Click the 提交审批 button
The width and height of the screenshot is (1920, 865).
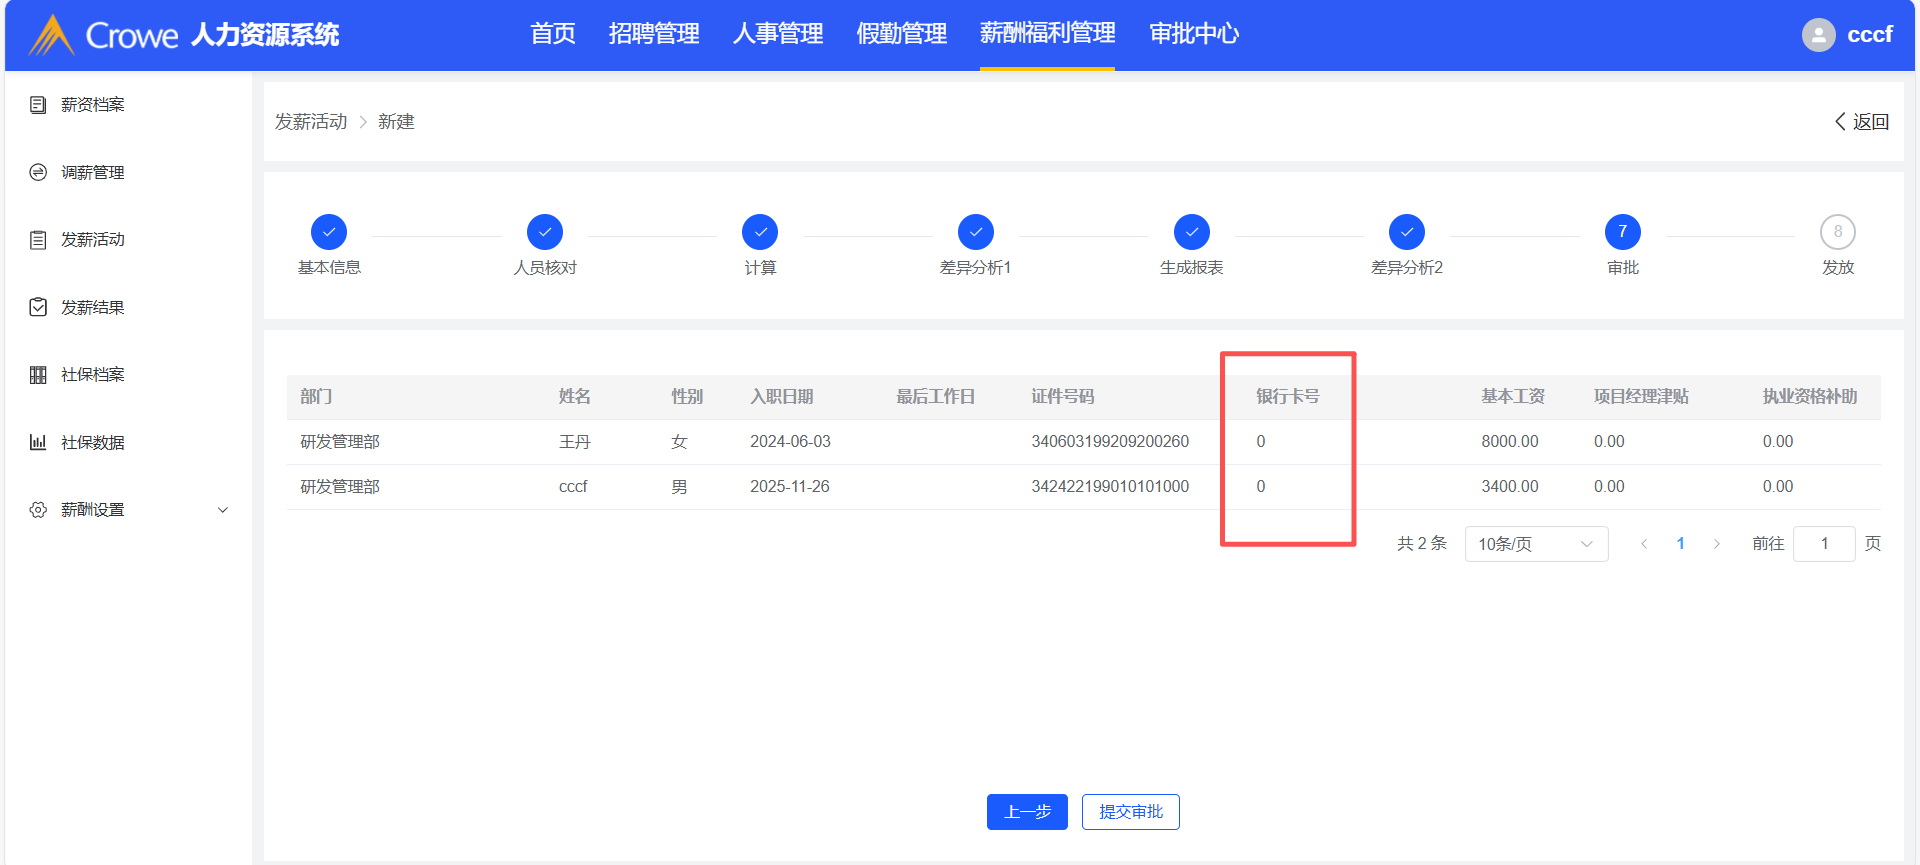(1131, 812)
